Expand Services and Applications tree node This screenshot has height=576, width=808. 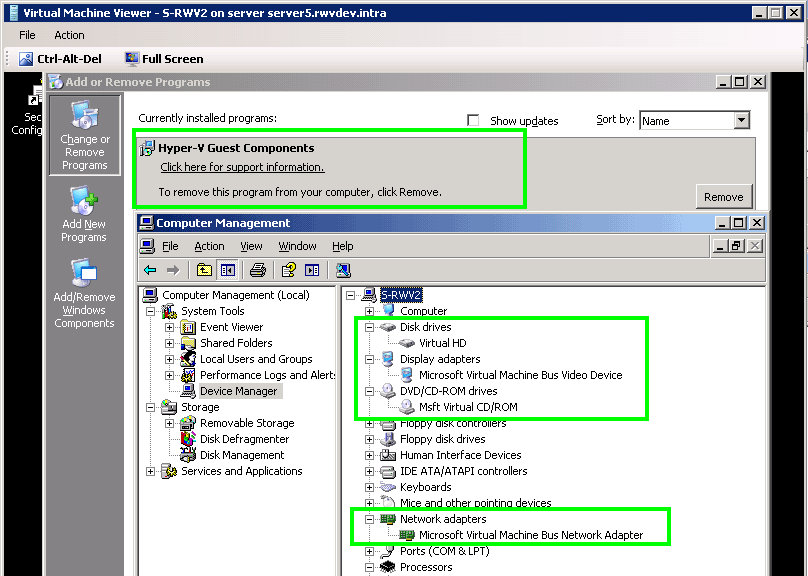[151, 471]
